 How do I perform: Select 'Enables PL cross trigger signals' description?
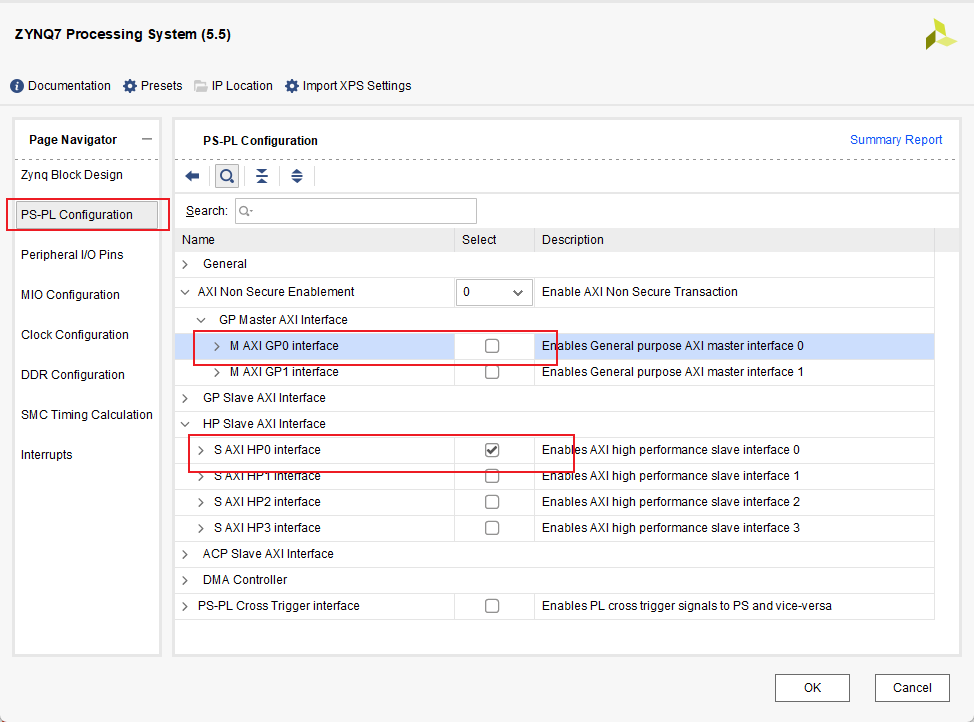tap(687, 606)
